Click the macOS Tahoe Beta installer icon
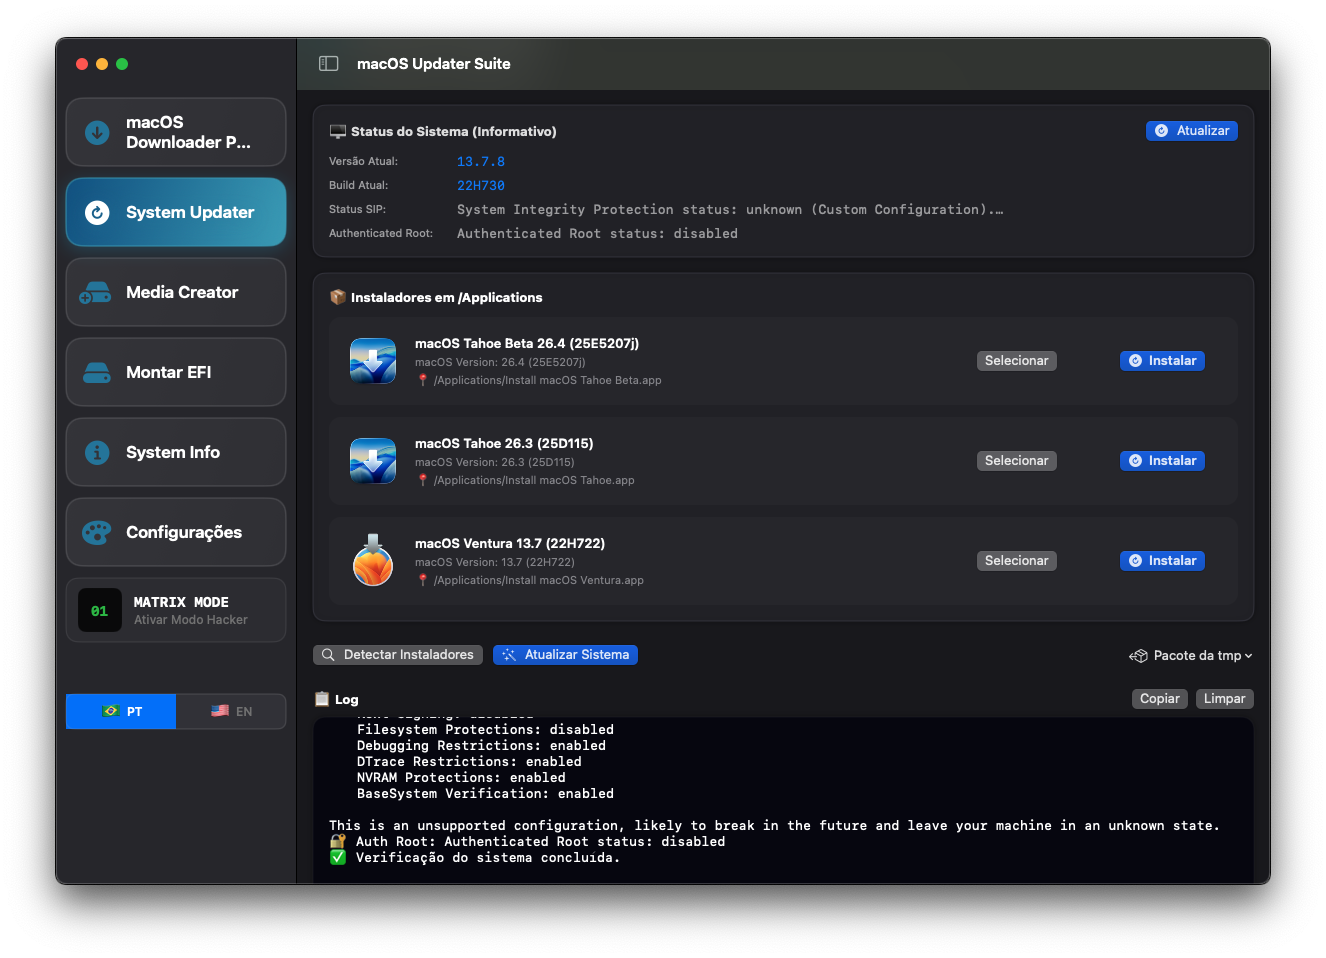Image resolution: width=1326 pixels, height=958 pixels. point(372,361)
